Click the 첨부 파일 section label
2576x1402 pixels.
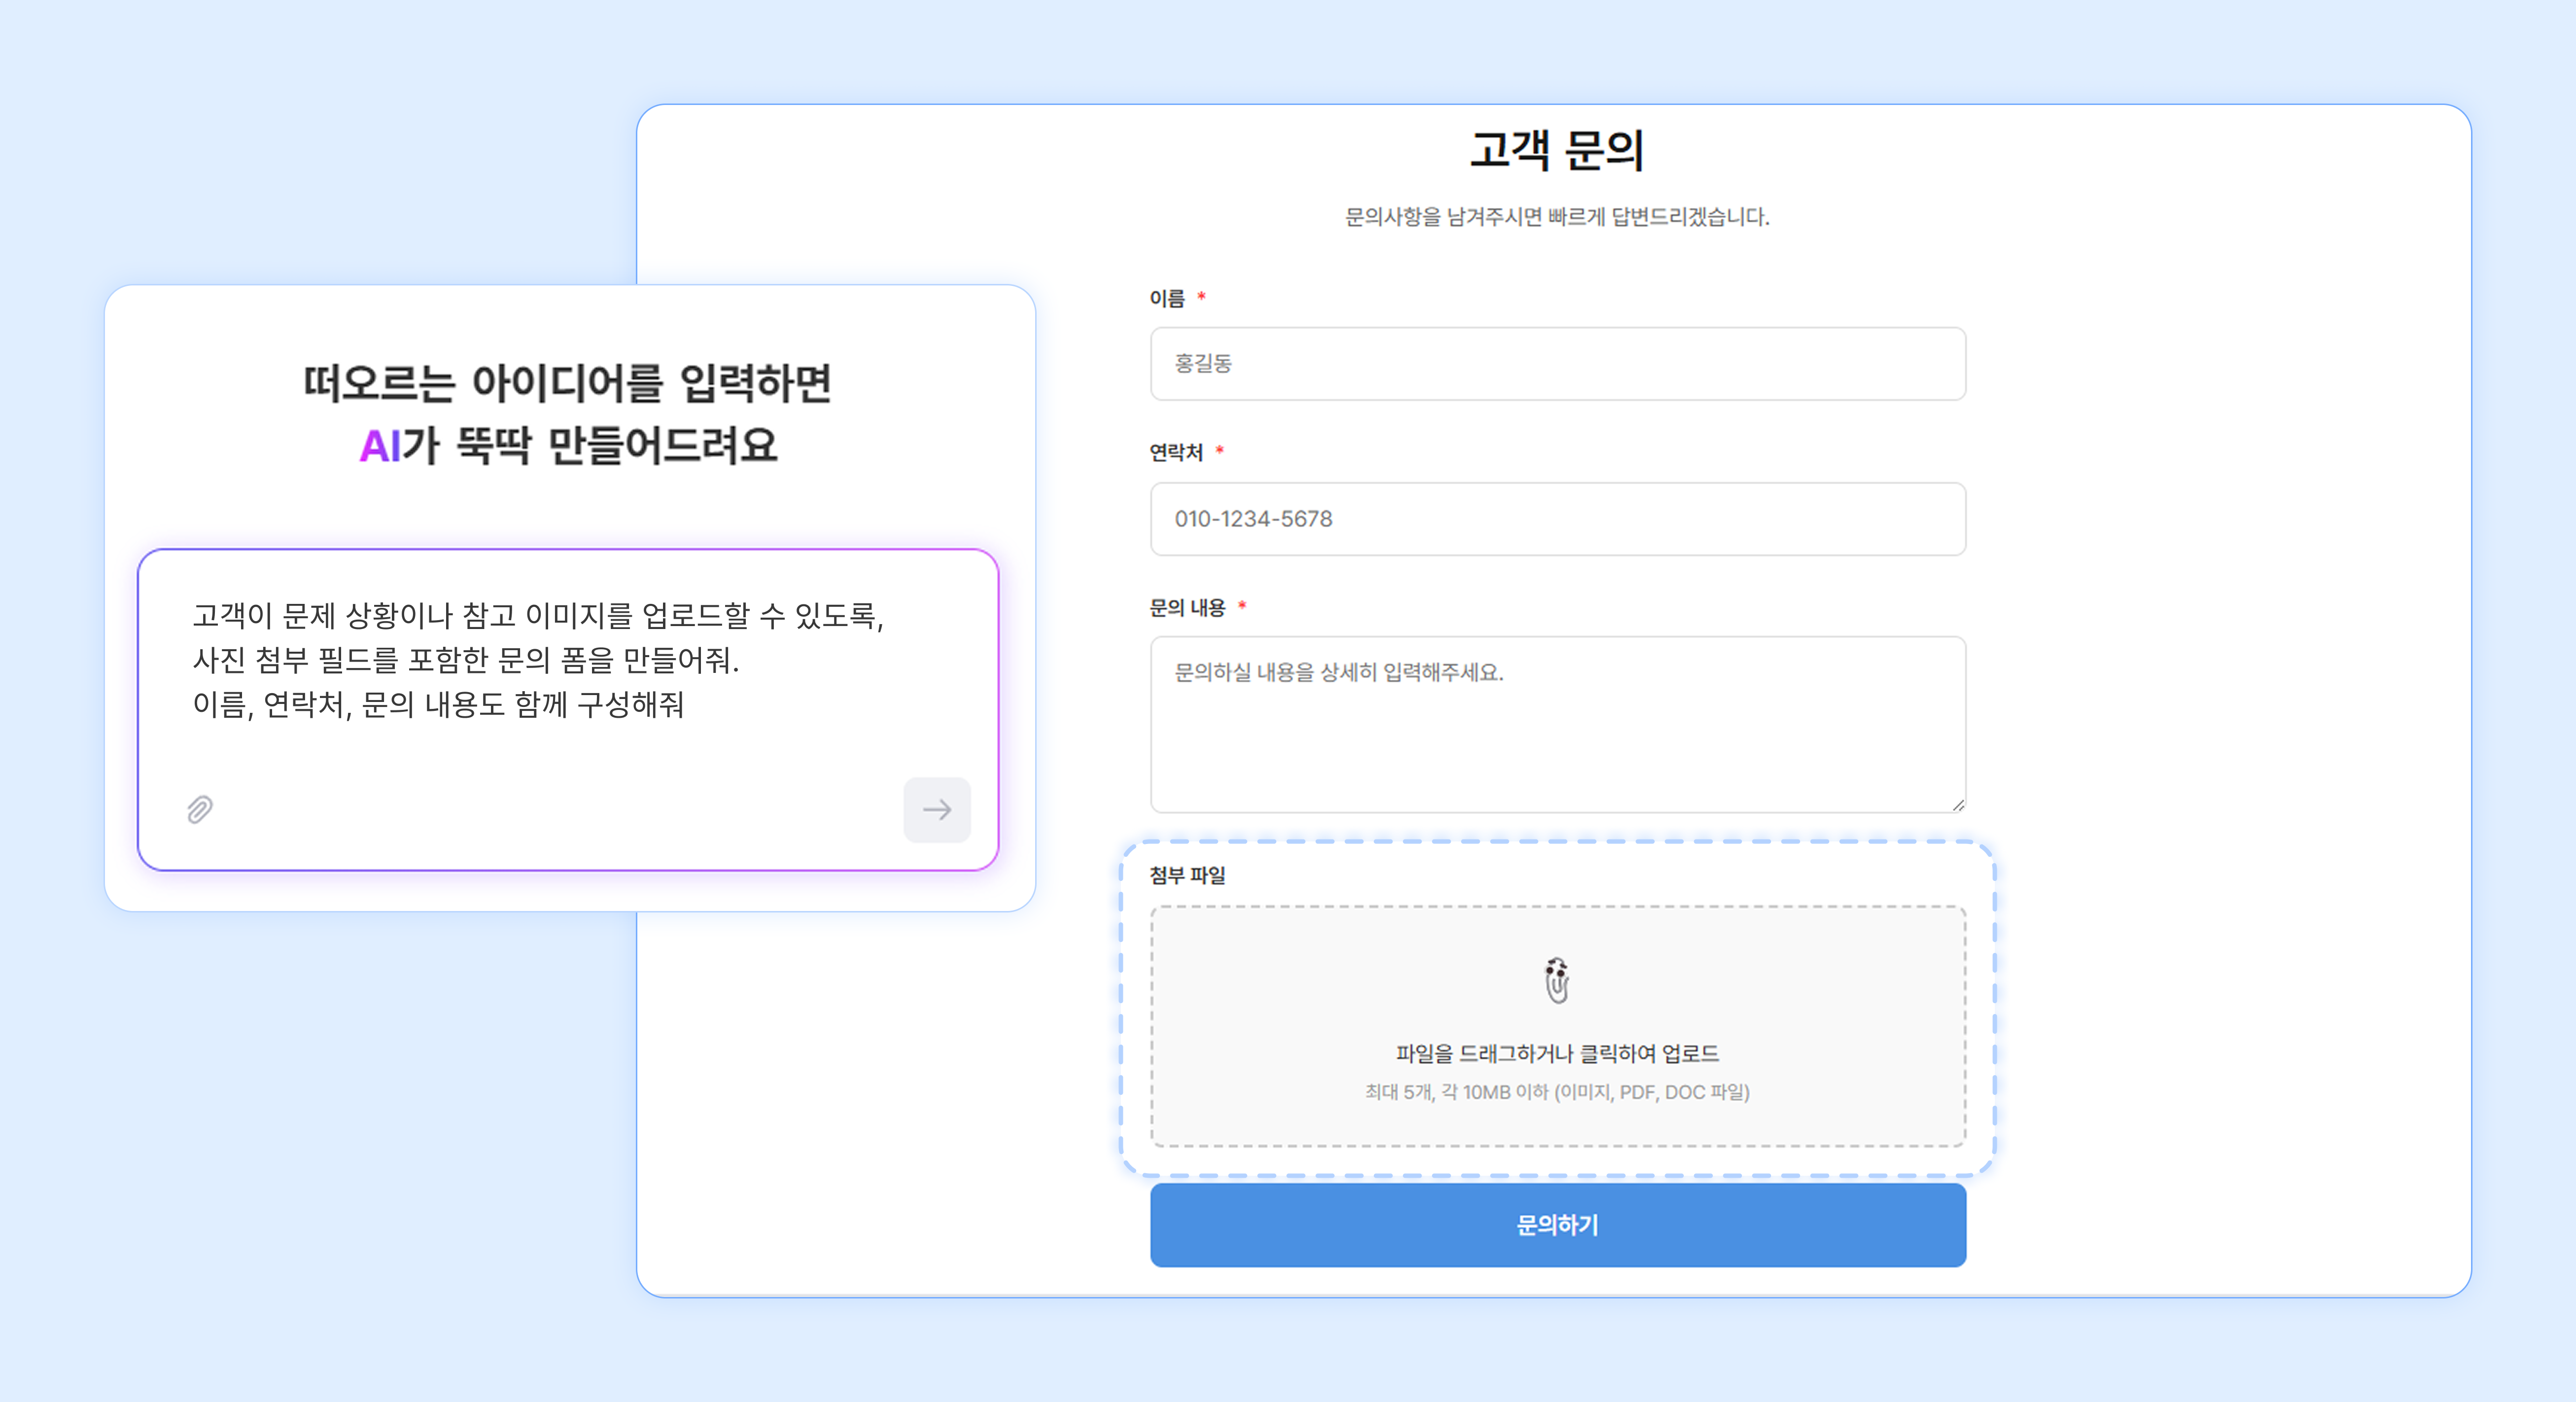pyautogui.click(x=1187, y=875)
